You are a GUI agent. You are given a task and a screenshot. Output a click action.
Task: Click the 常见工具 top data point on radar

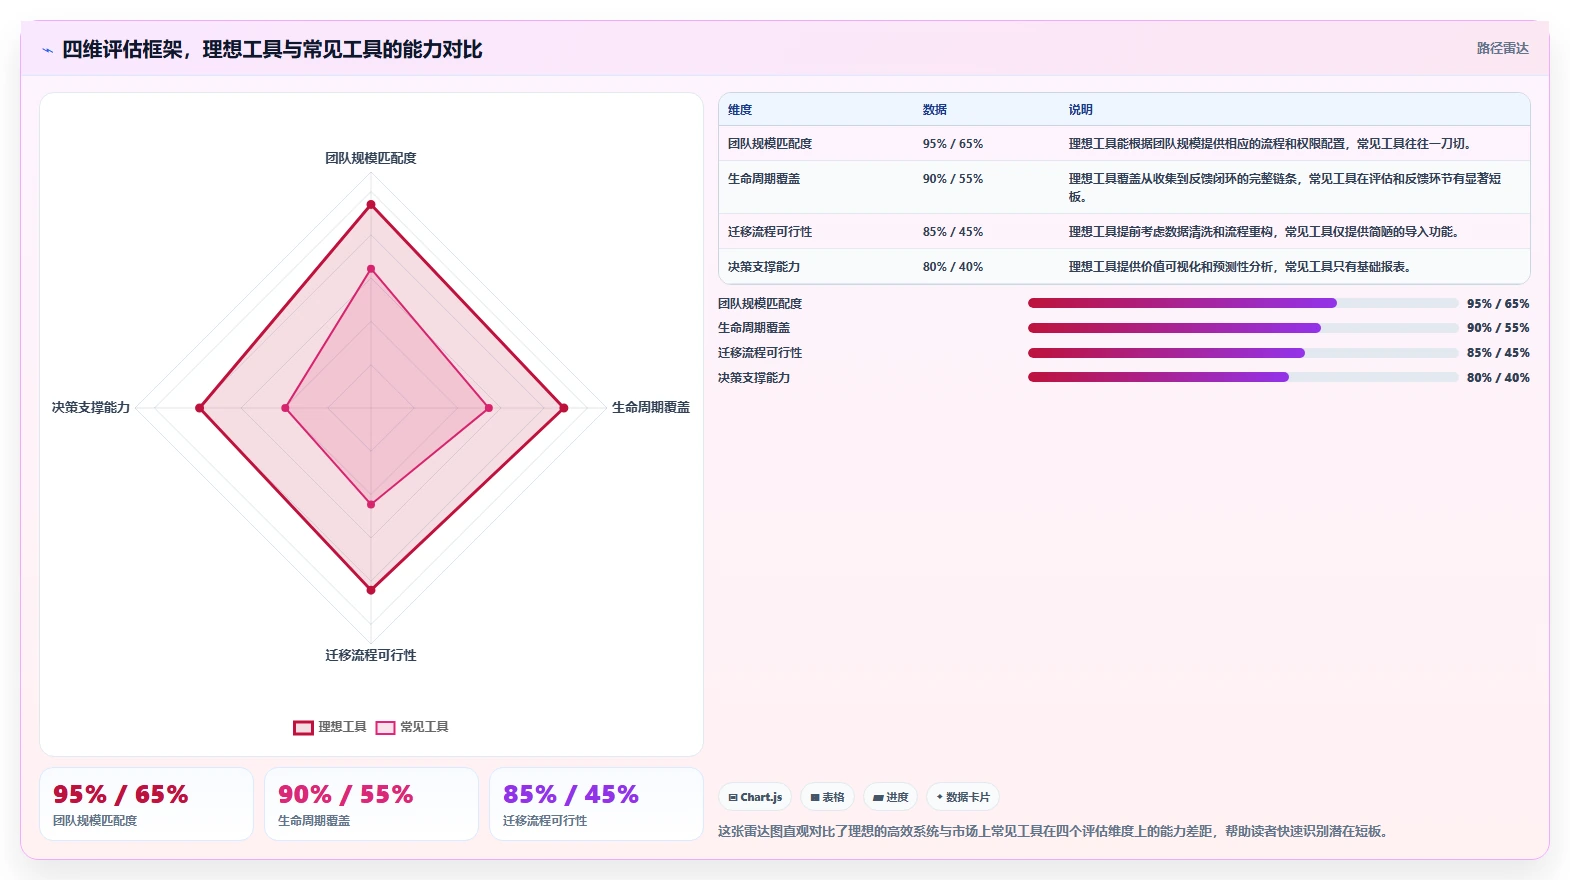tap(371, 269)
